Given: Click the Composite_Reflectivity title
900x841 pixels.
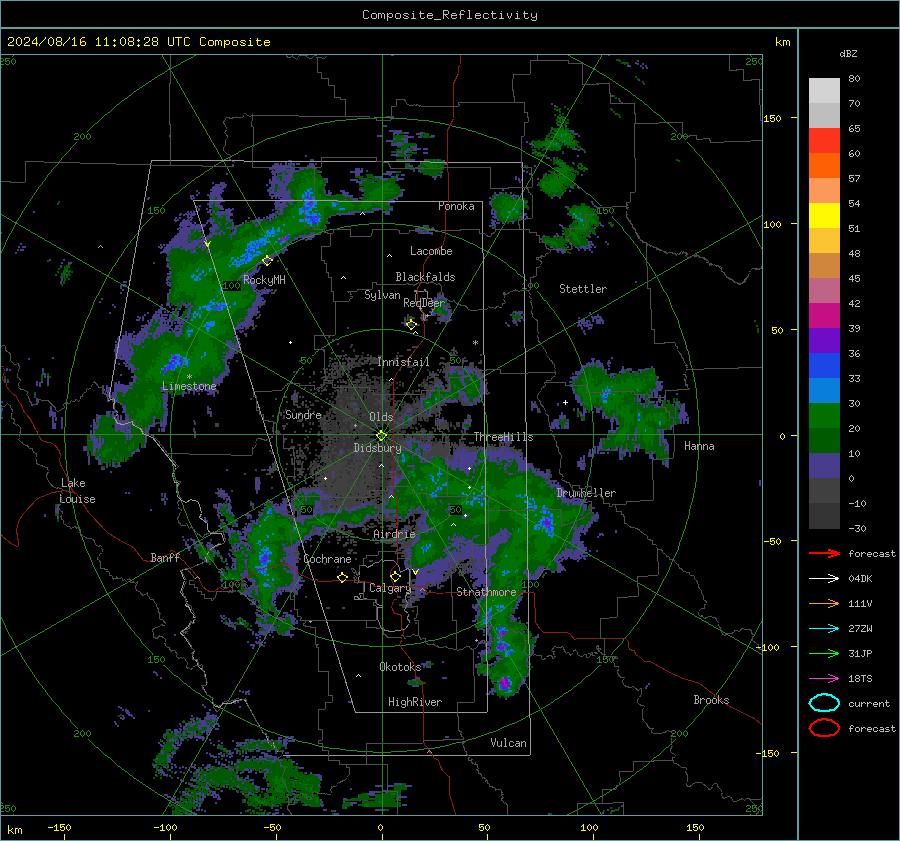Looking at the screenshot, I should pyautogui.click(x=450, y=15).
